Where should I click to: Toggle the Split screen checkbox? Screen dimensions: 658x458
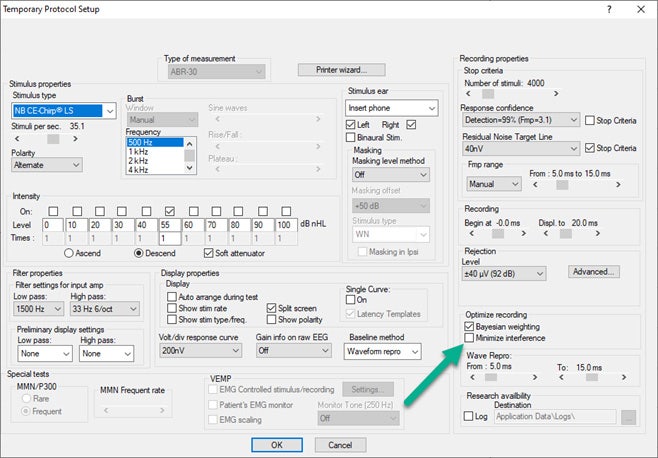[272, 308]
